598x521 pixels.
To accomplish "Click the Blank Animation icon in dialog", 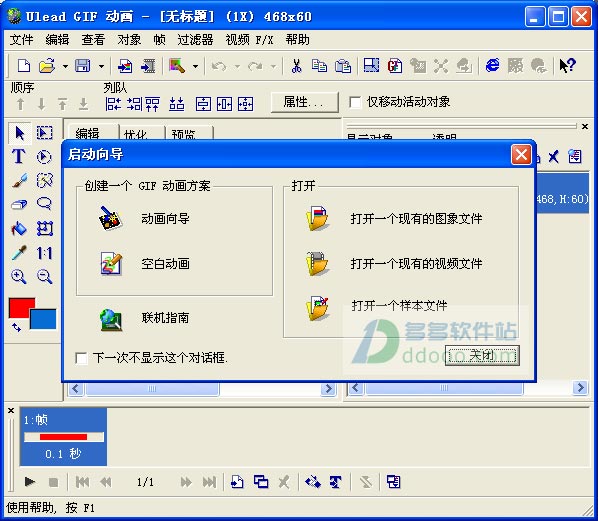I will click(x=111, y=264).
